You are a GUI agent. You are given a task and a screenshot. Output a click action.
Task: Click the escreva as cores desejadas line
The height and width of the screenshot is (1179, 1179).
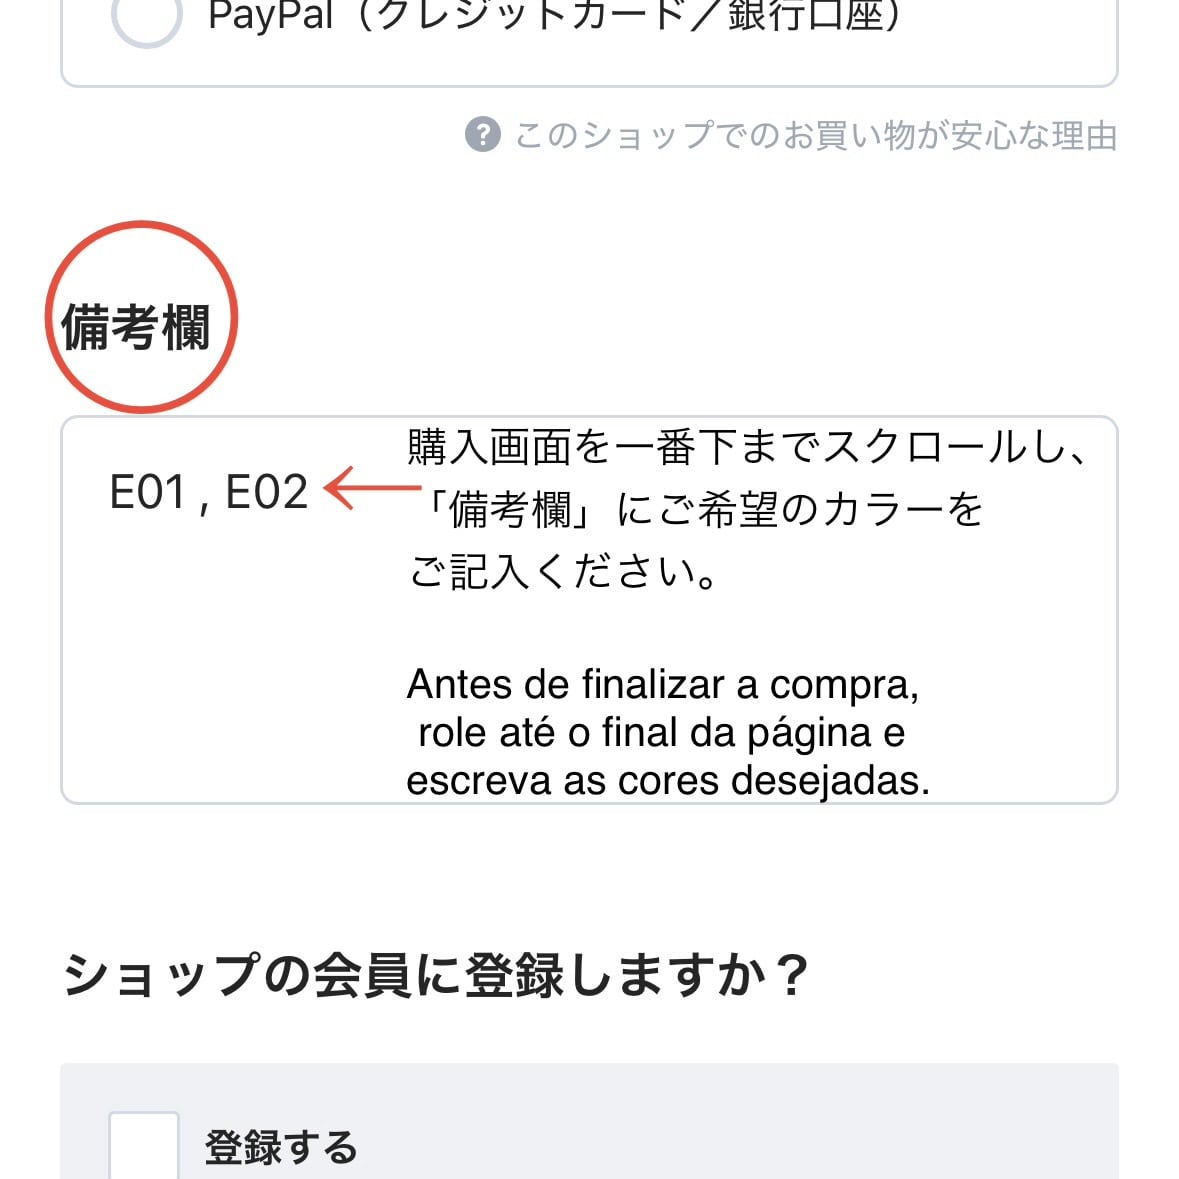pos(667,781)
